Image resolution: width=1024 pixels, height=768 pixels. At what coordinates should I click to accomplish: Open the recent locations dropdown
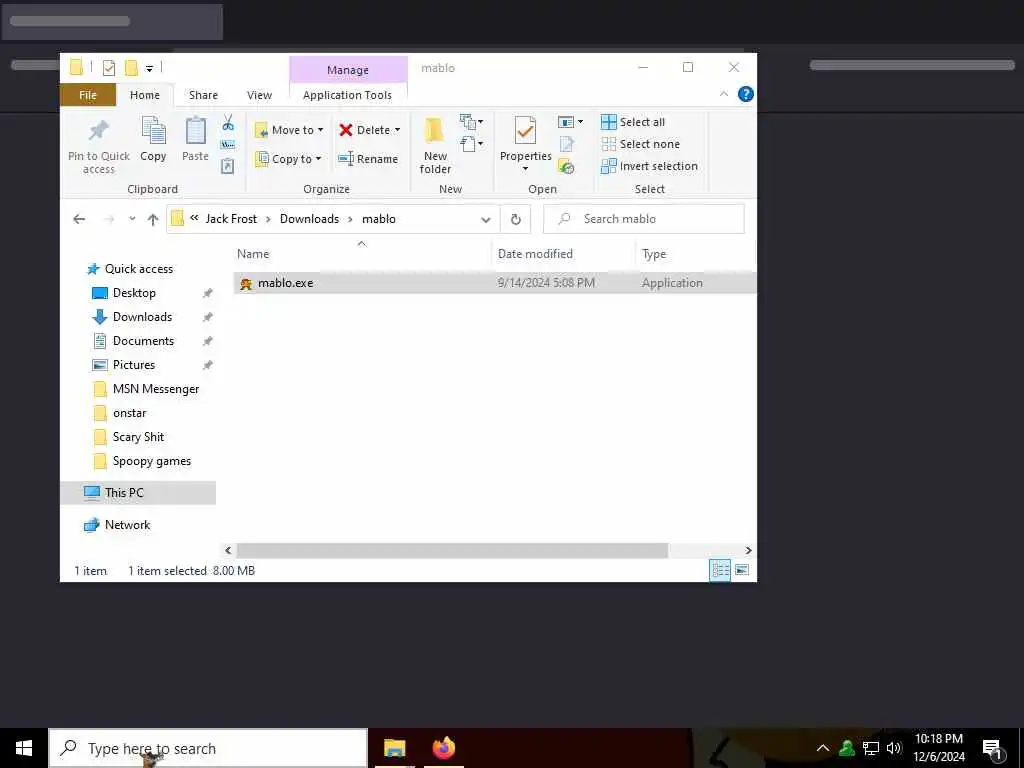click(x=132, y=219)
